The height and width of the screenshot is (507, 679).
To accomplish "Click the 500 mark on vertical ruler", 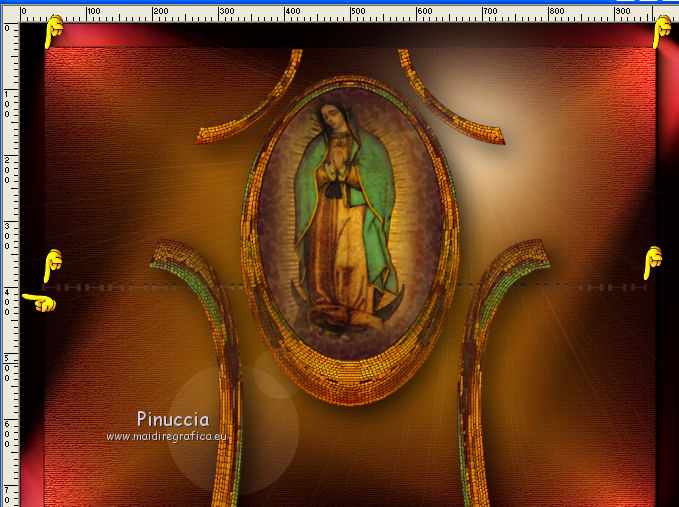I will [7, 368].
